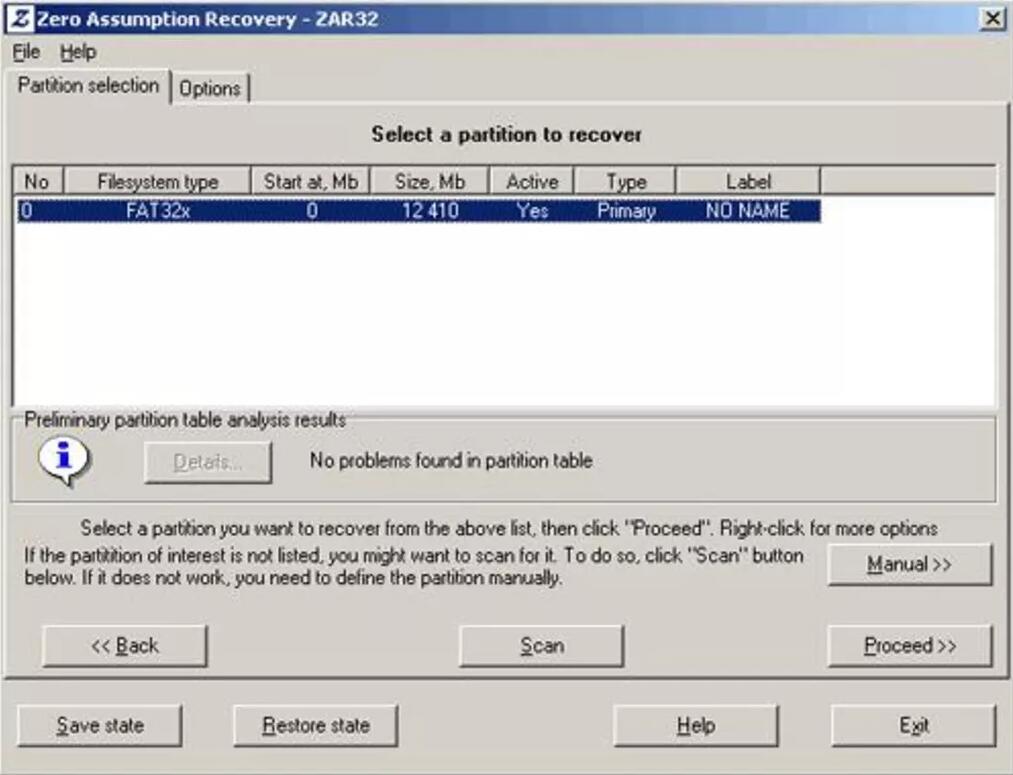Select the FAT32x partition row
The image size is (1013, 775).
point(418,211)
